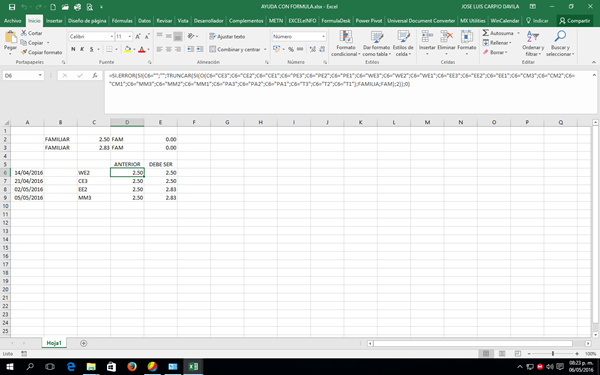The width and height of the screenshot is (600, 375).
Task: Toggle italic K formatting
Action: [x=82, y=49]
